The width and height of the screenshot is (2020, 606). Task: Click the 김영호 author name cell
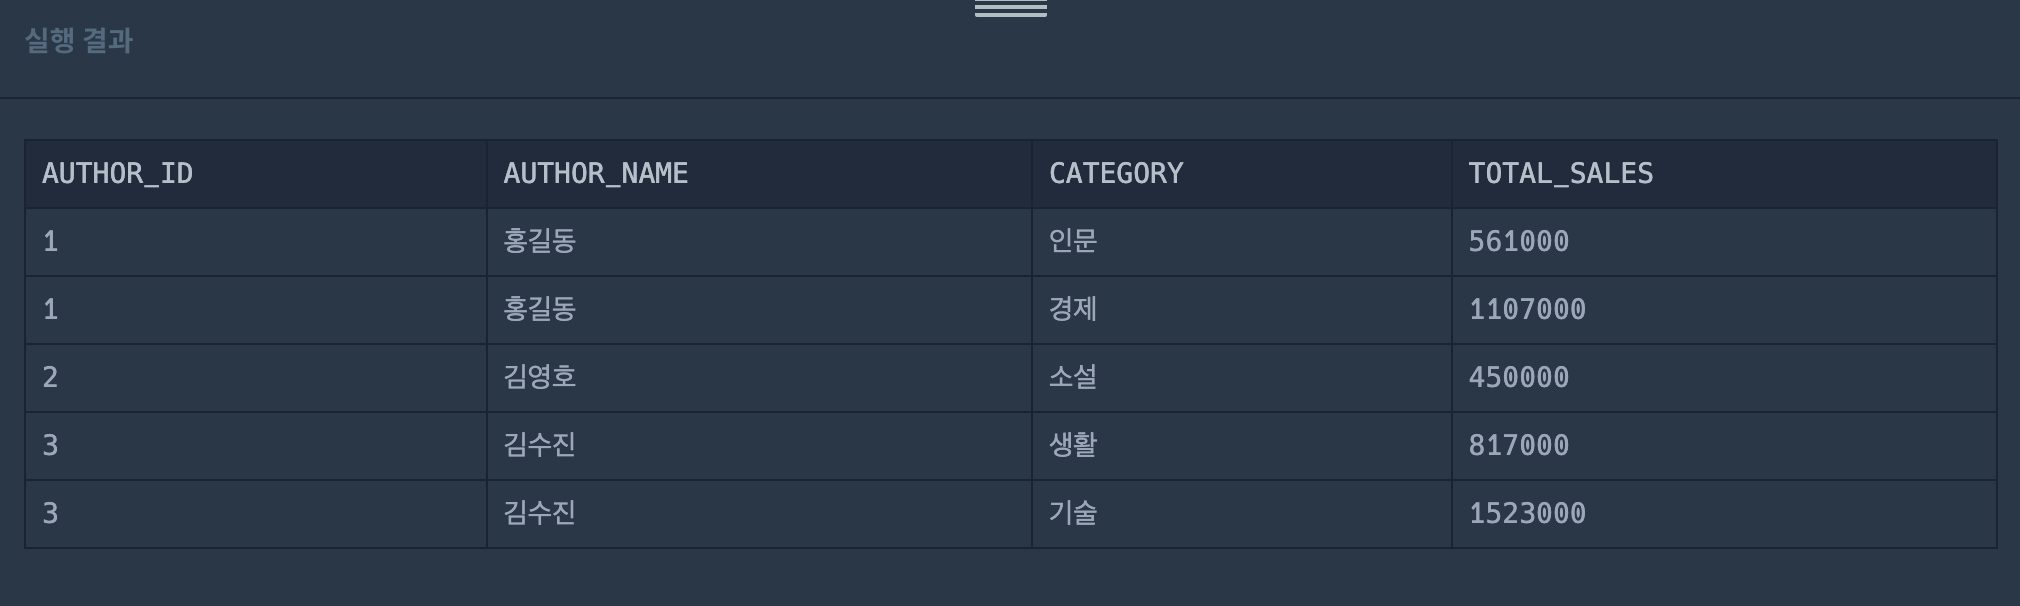[x=540, y=378]
